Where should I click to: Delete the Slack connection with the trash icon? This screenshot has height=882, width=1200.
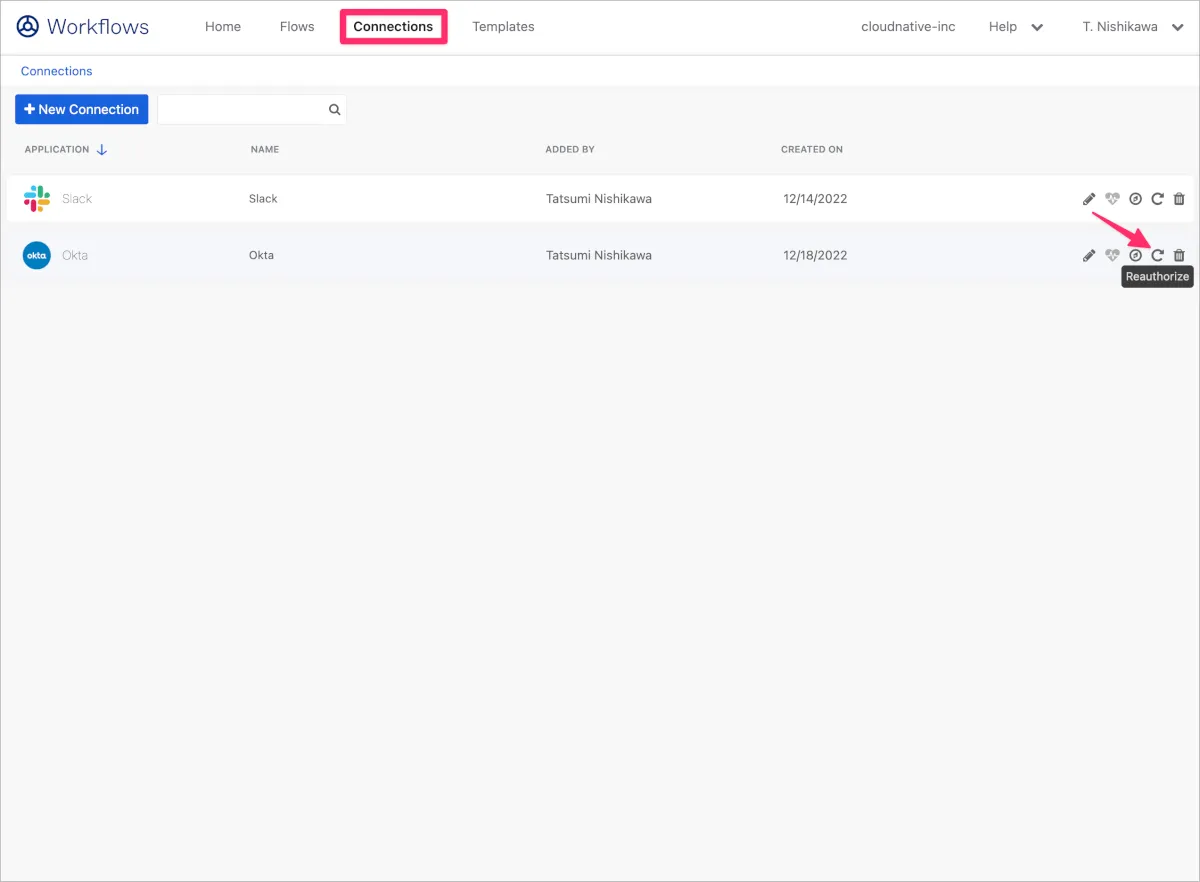pyautogui.click(x=1179, y=199)
